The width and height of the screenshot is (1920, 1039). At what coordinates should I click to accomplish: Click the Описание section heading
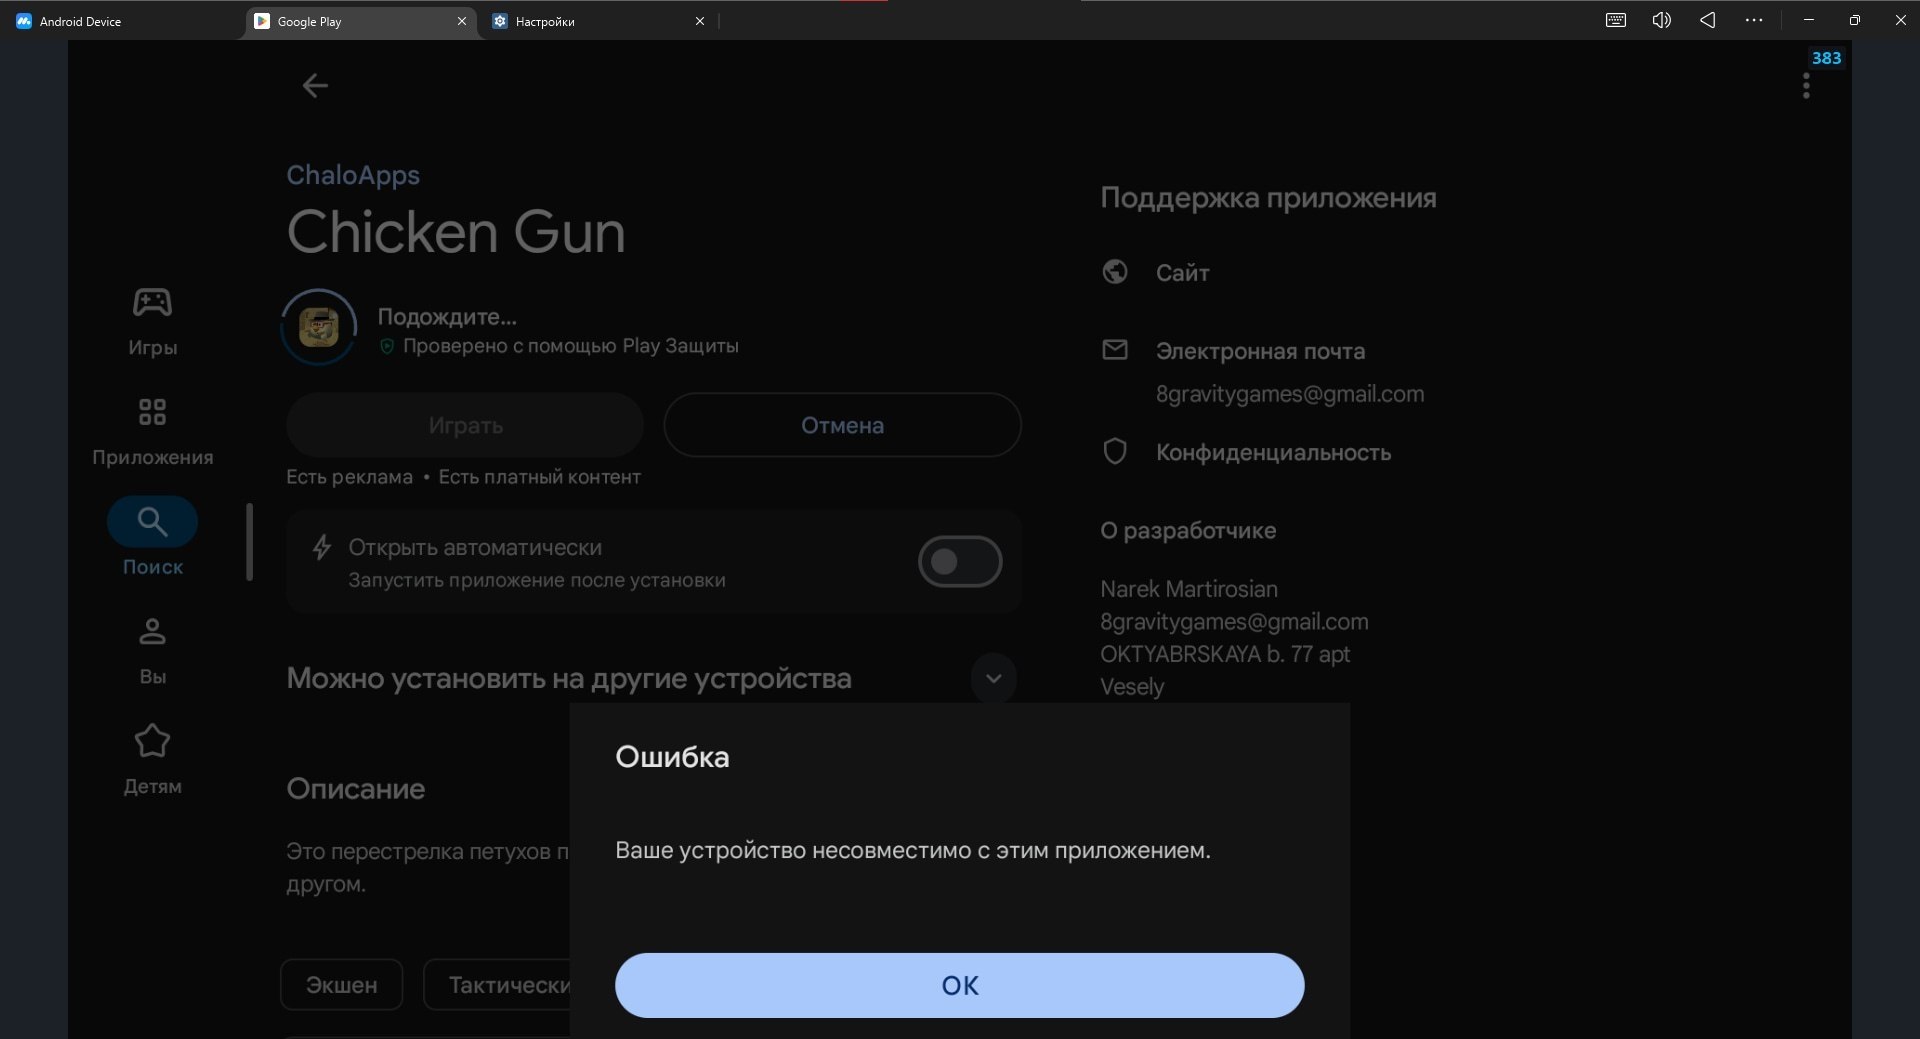point(356,789)
